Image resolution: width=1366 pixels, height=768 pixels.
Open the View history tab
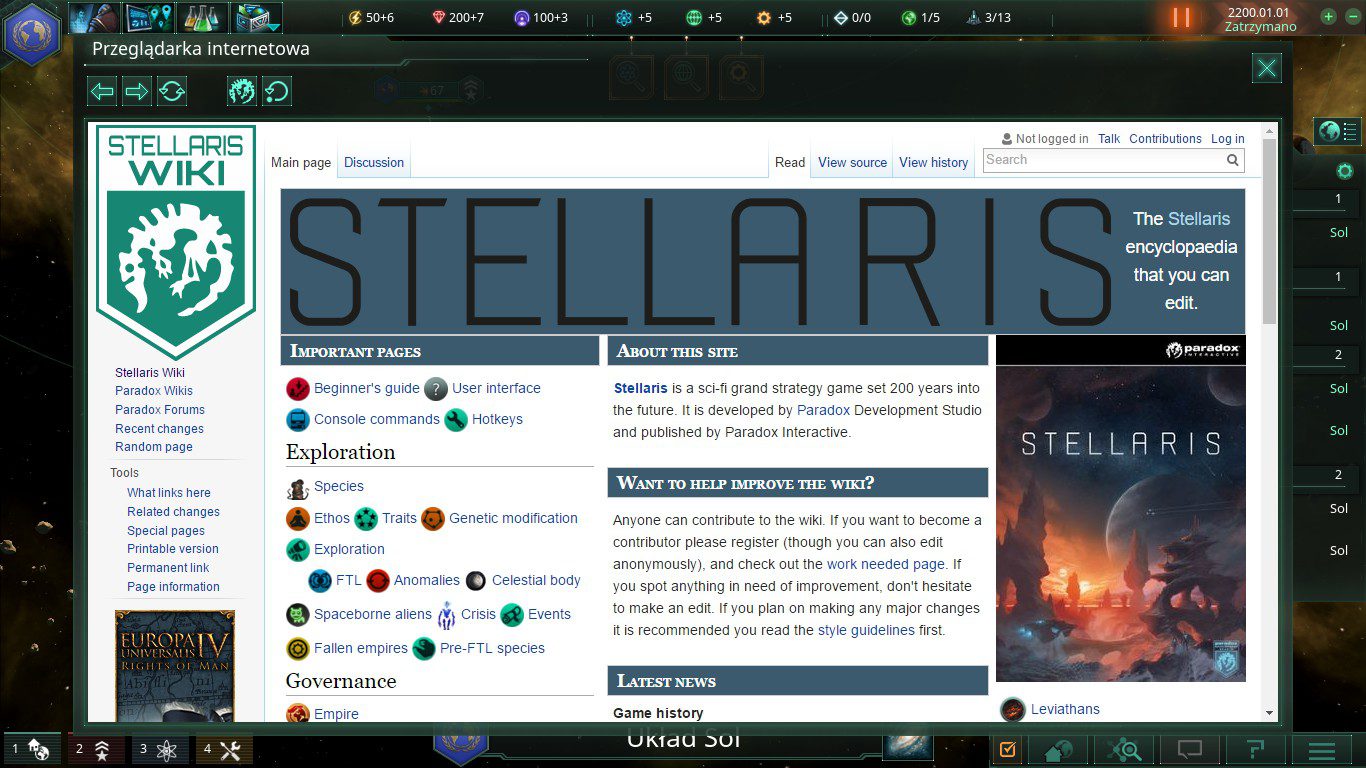(933, 163)
